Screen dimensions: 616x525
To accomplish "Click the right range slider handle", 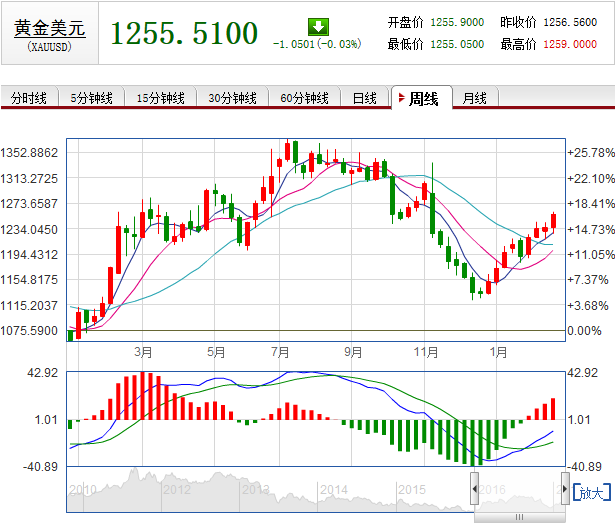I will 565,488.
